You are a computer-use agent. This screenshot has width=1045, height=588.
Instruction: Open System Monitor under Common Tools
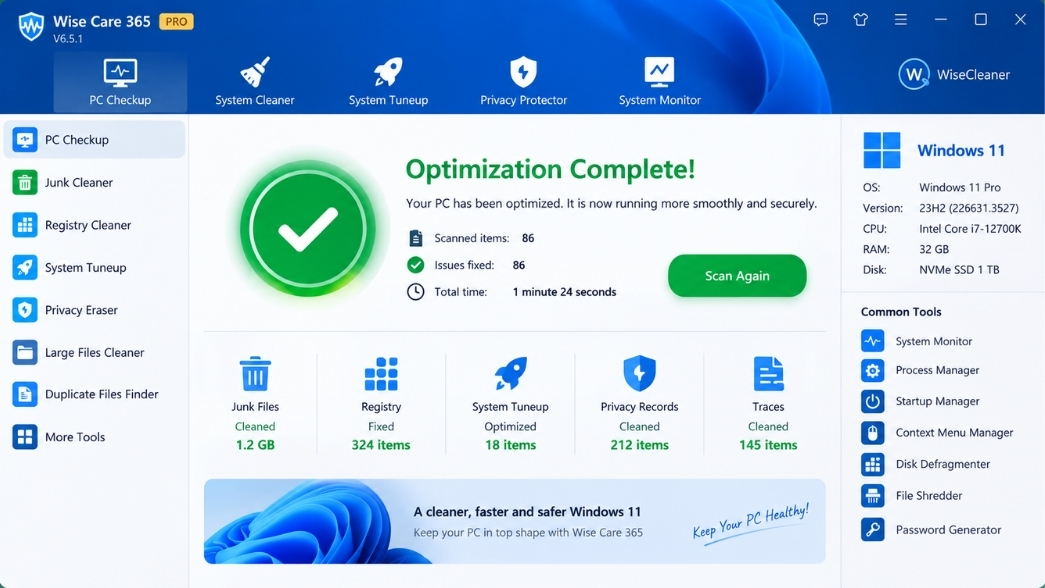click(933, 341)
